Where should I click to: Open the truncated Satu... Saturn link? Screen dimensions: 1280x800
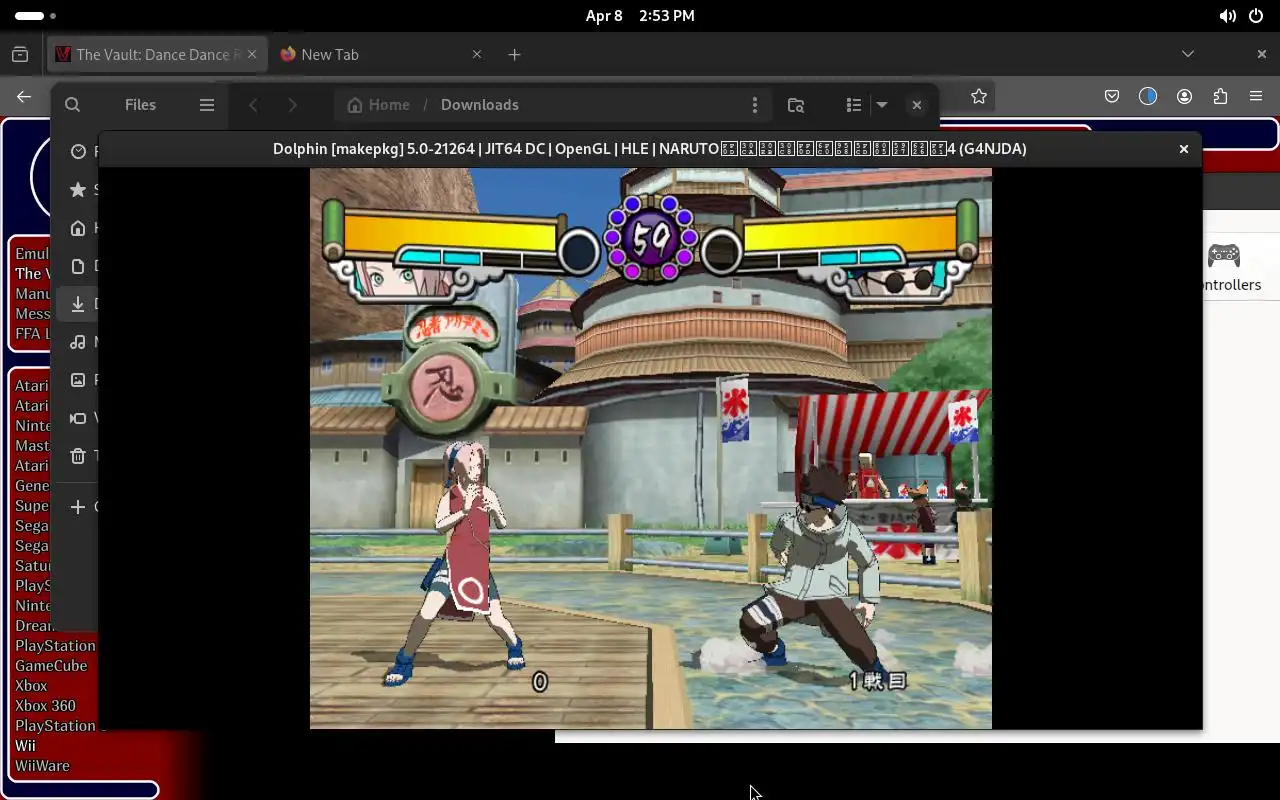32,566
